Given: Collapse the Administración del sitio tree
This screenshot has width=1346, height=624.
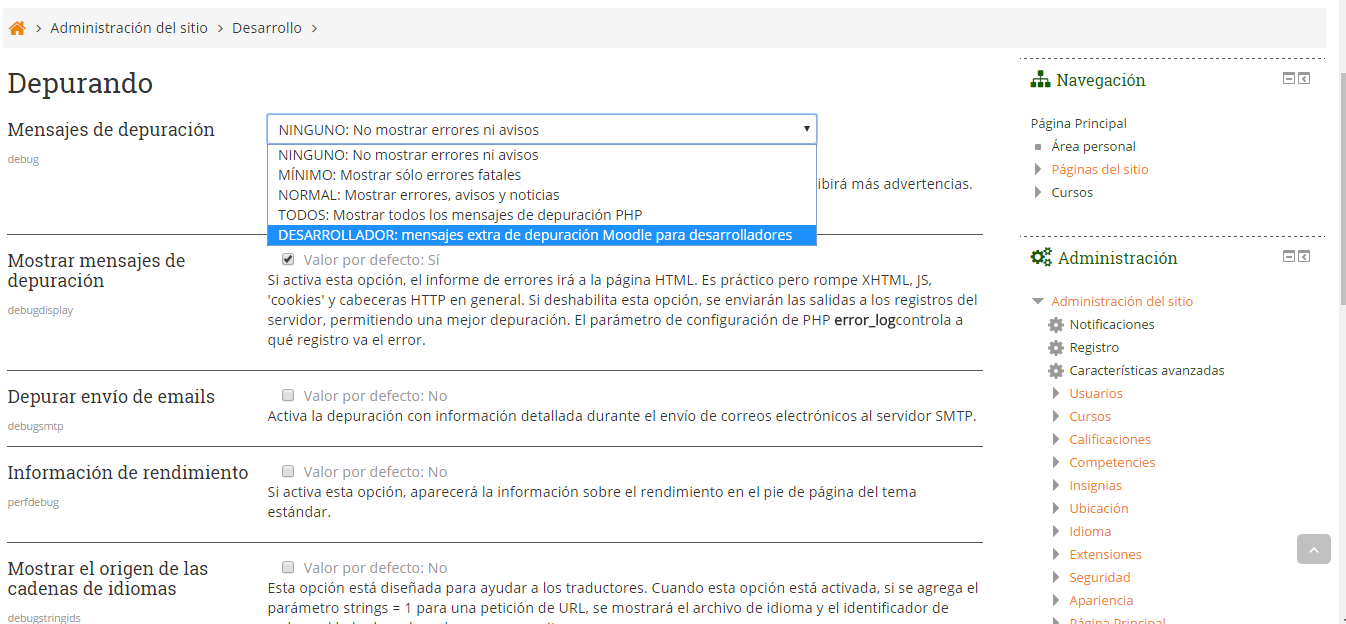Looking at the screenshot, I should point(1038,301).
